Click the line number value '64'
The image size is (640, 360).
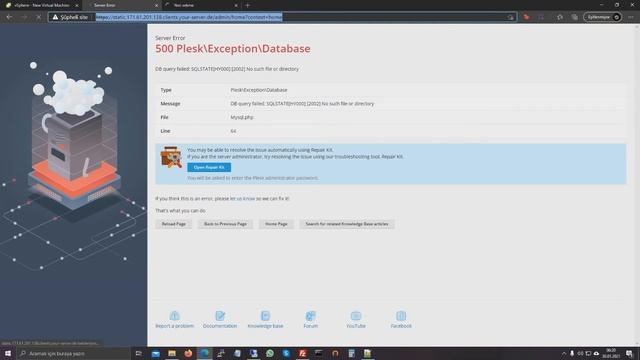click(x=233, y=131)
